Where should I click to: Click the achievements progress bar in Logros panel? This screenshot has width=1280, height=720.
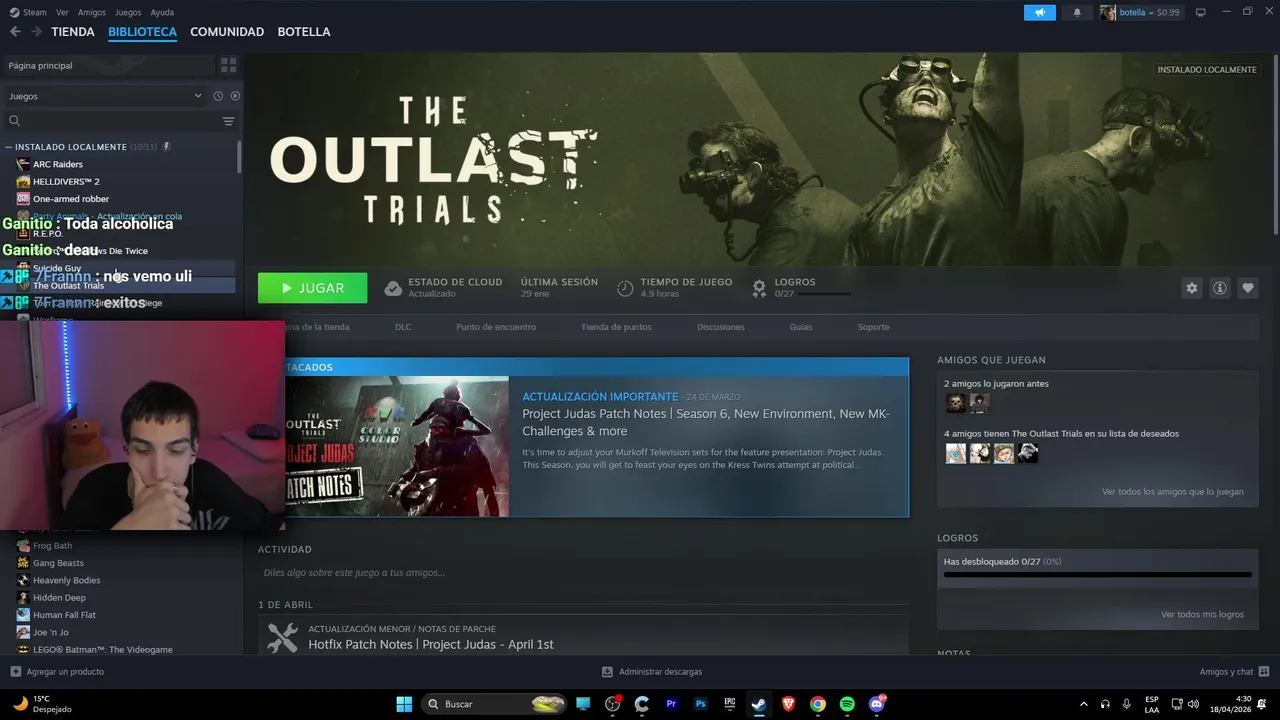click(1097, 575)
